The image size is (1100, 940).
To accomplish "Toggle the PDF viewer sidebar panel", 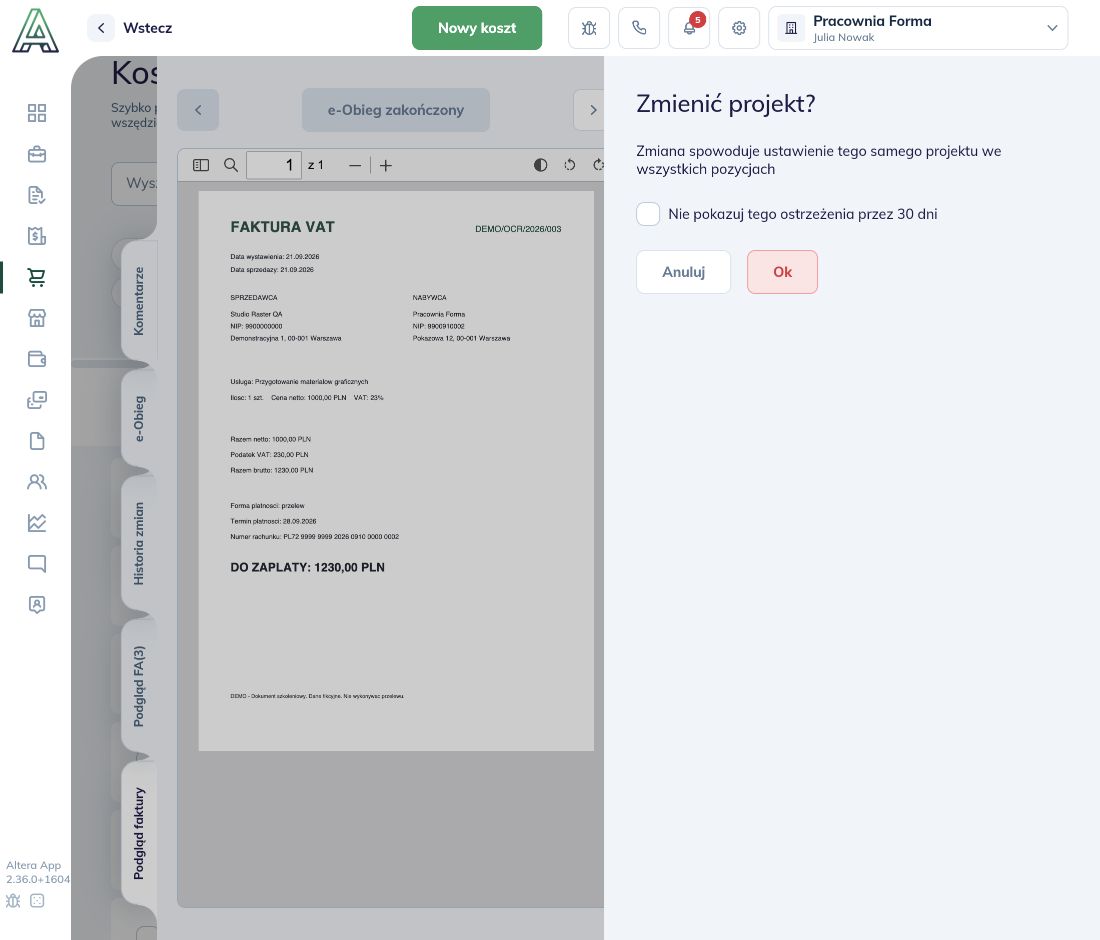I will click(x=201, y=166).
